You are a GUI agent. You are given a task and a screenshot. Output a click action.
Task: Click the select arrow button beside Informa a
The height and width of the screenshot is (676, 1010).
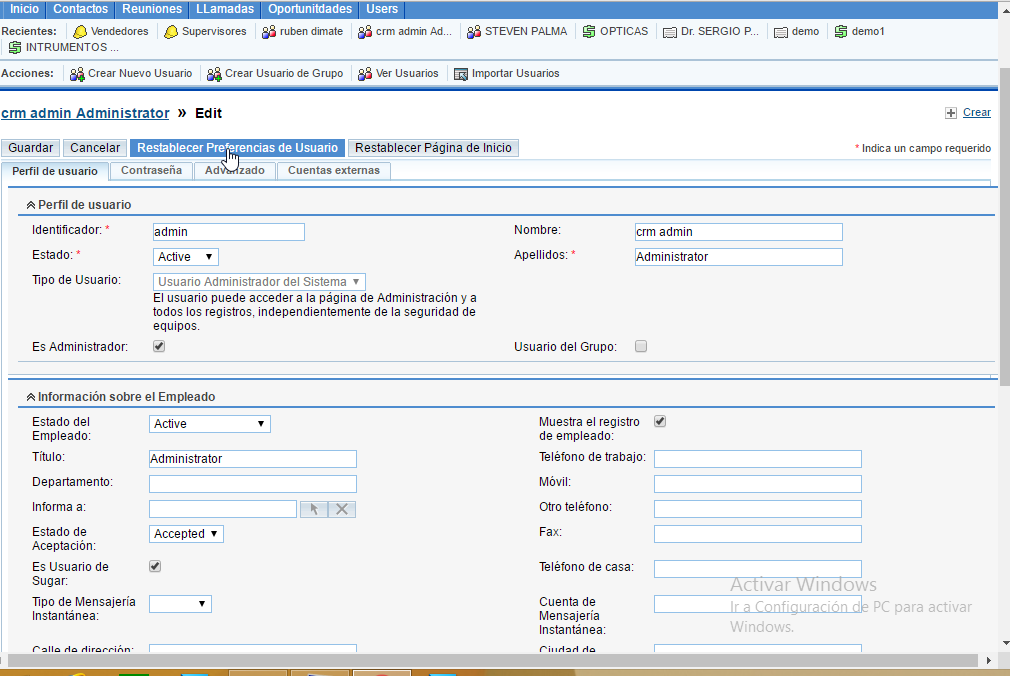313,509
